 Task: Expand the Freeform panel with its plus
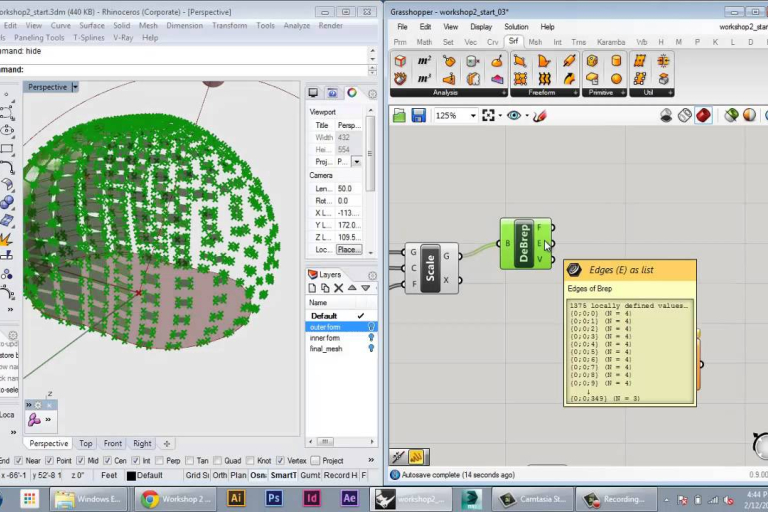pos(575,93)
